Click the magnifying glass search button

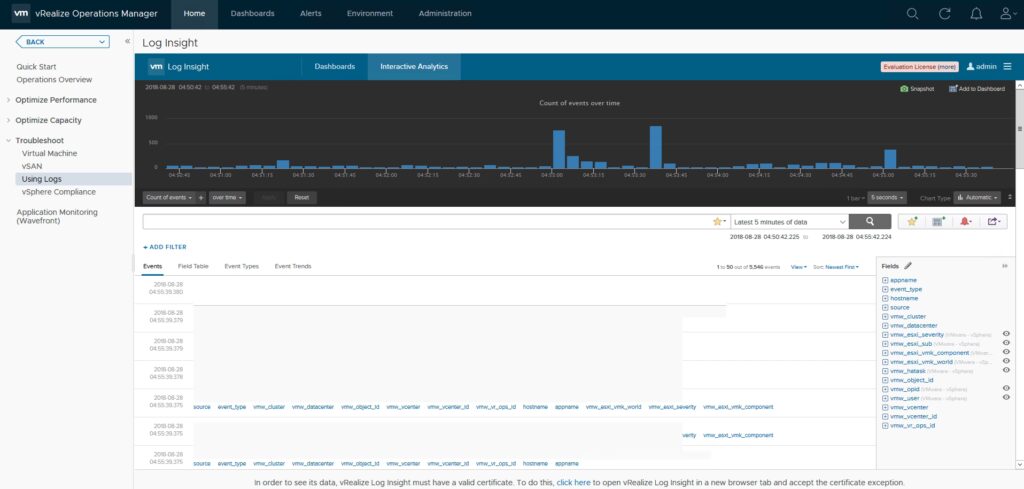click(x=870, y=221)
